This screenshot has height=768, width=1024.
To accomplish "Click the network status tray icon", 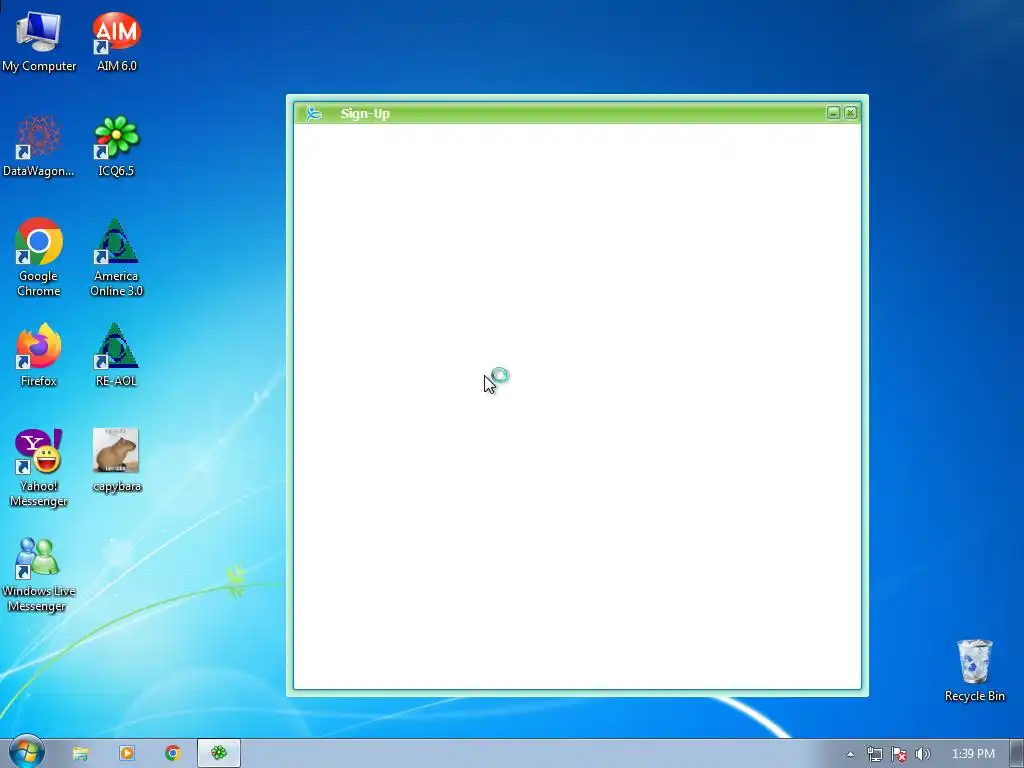I will pos(874,754).
